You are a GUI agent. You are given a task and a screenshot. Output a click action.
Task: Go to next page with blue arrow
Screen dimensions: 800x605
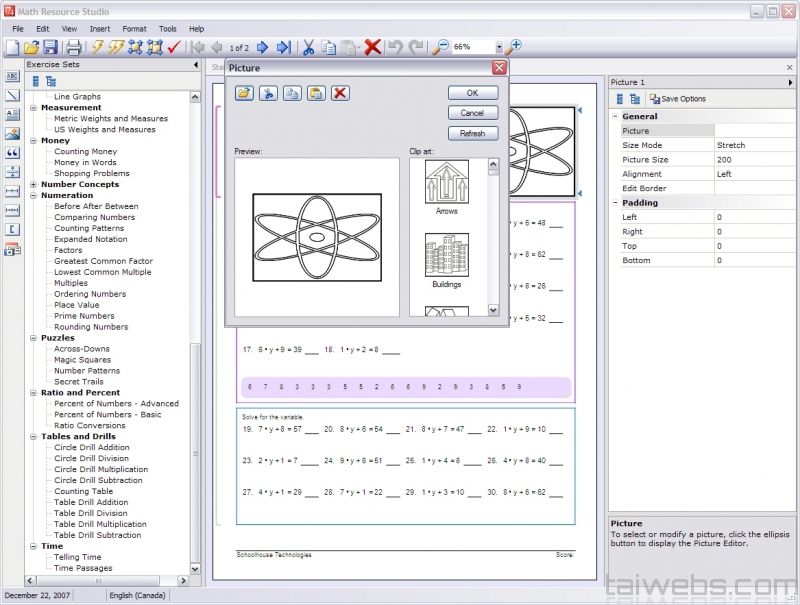[262, 47]
